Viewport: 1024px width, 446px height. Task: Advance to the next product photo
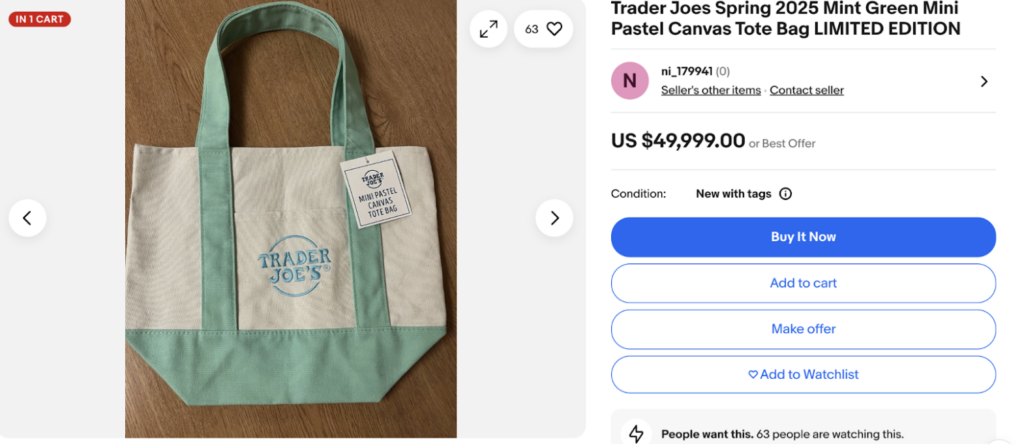[x=554, y=218]
